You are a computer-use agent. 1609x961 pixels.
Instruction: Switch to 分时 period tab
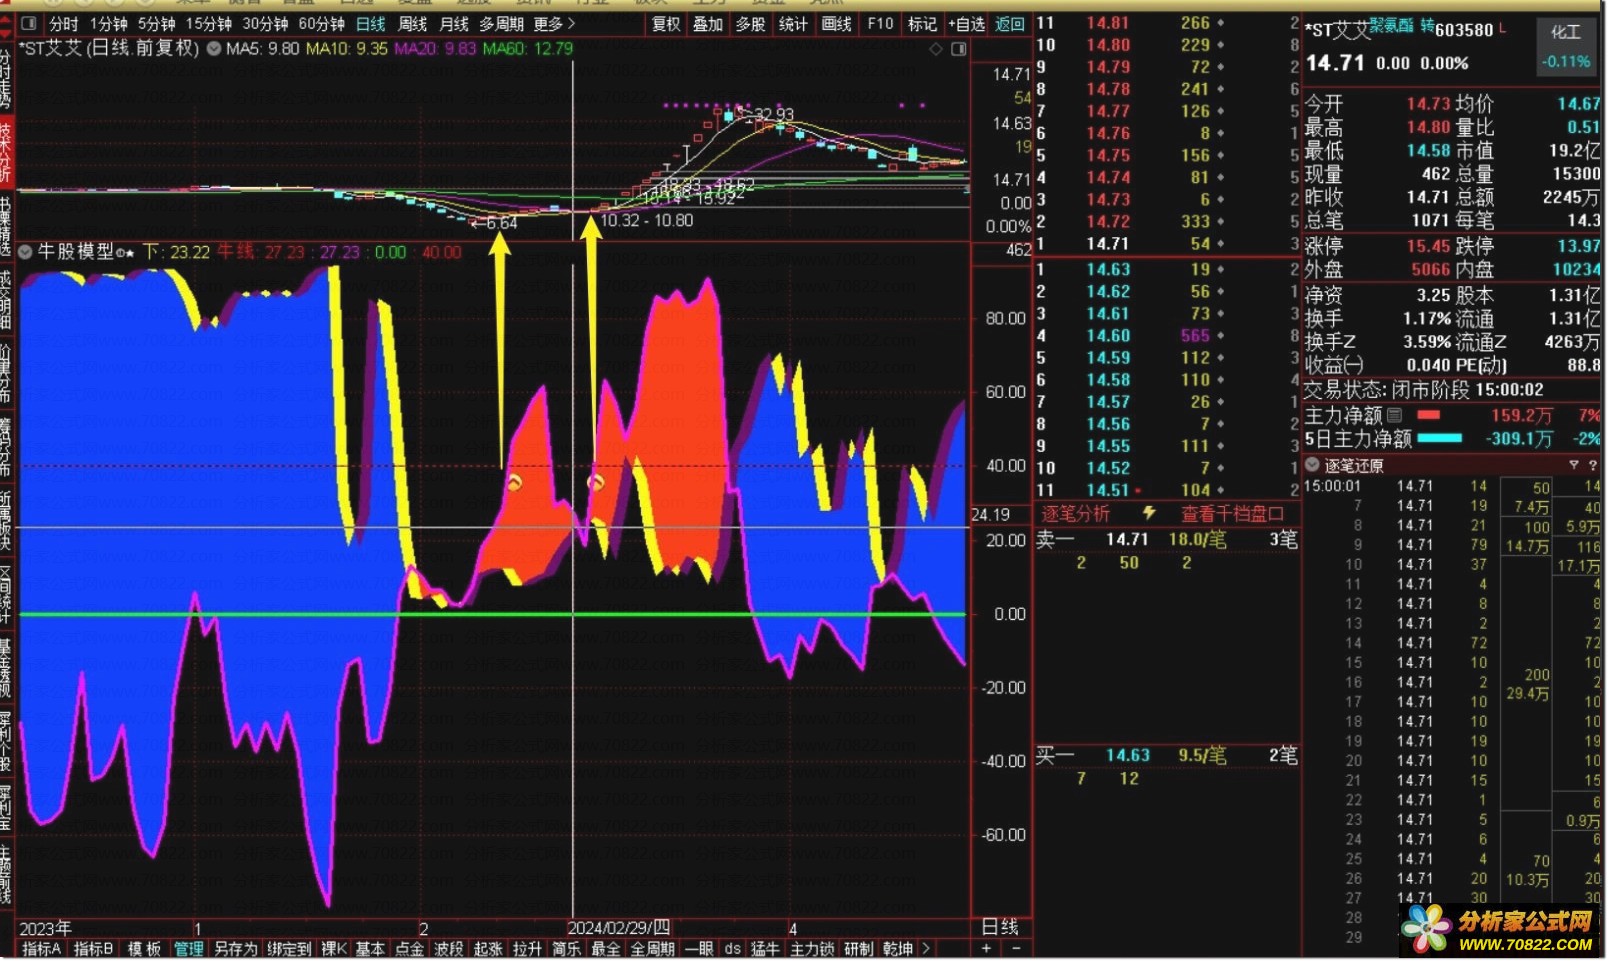pyautogui.click(x=63, y=23)
